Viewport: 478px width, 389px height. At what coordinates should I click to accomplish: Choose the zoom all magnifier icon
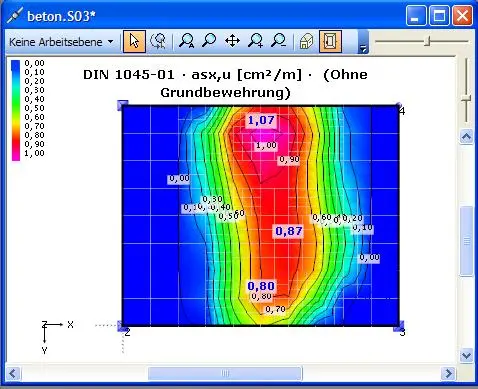tap(186, 42)
